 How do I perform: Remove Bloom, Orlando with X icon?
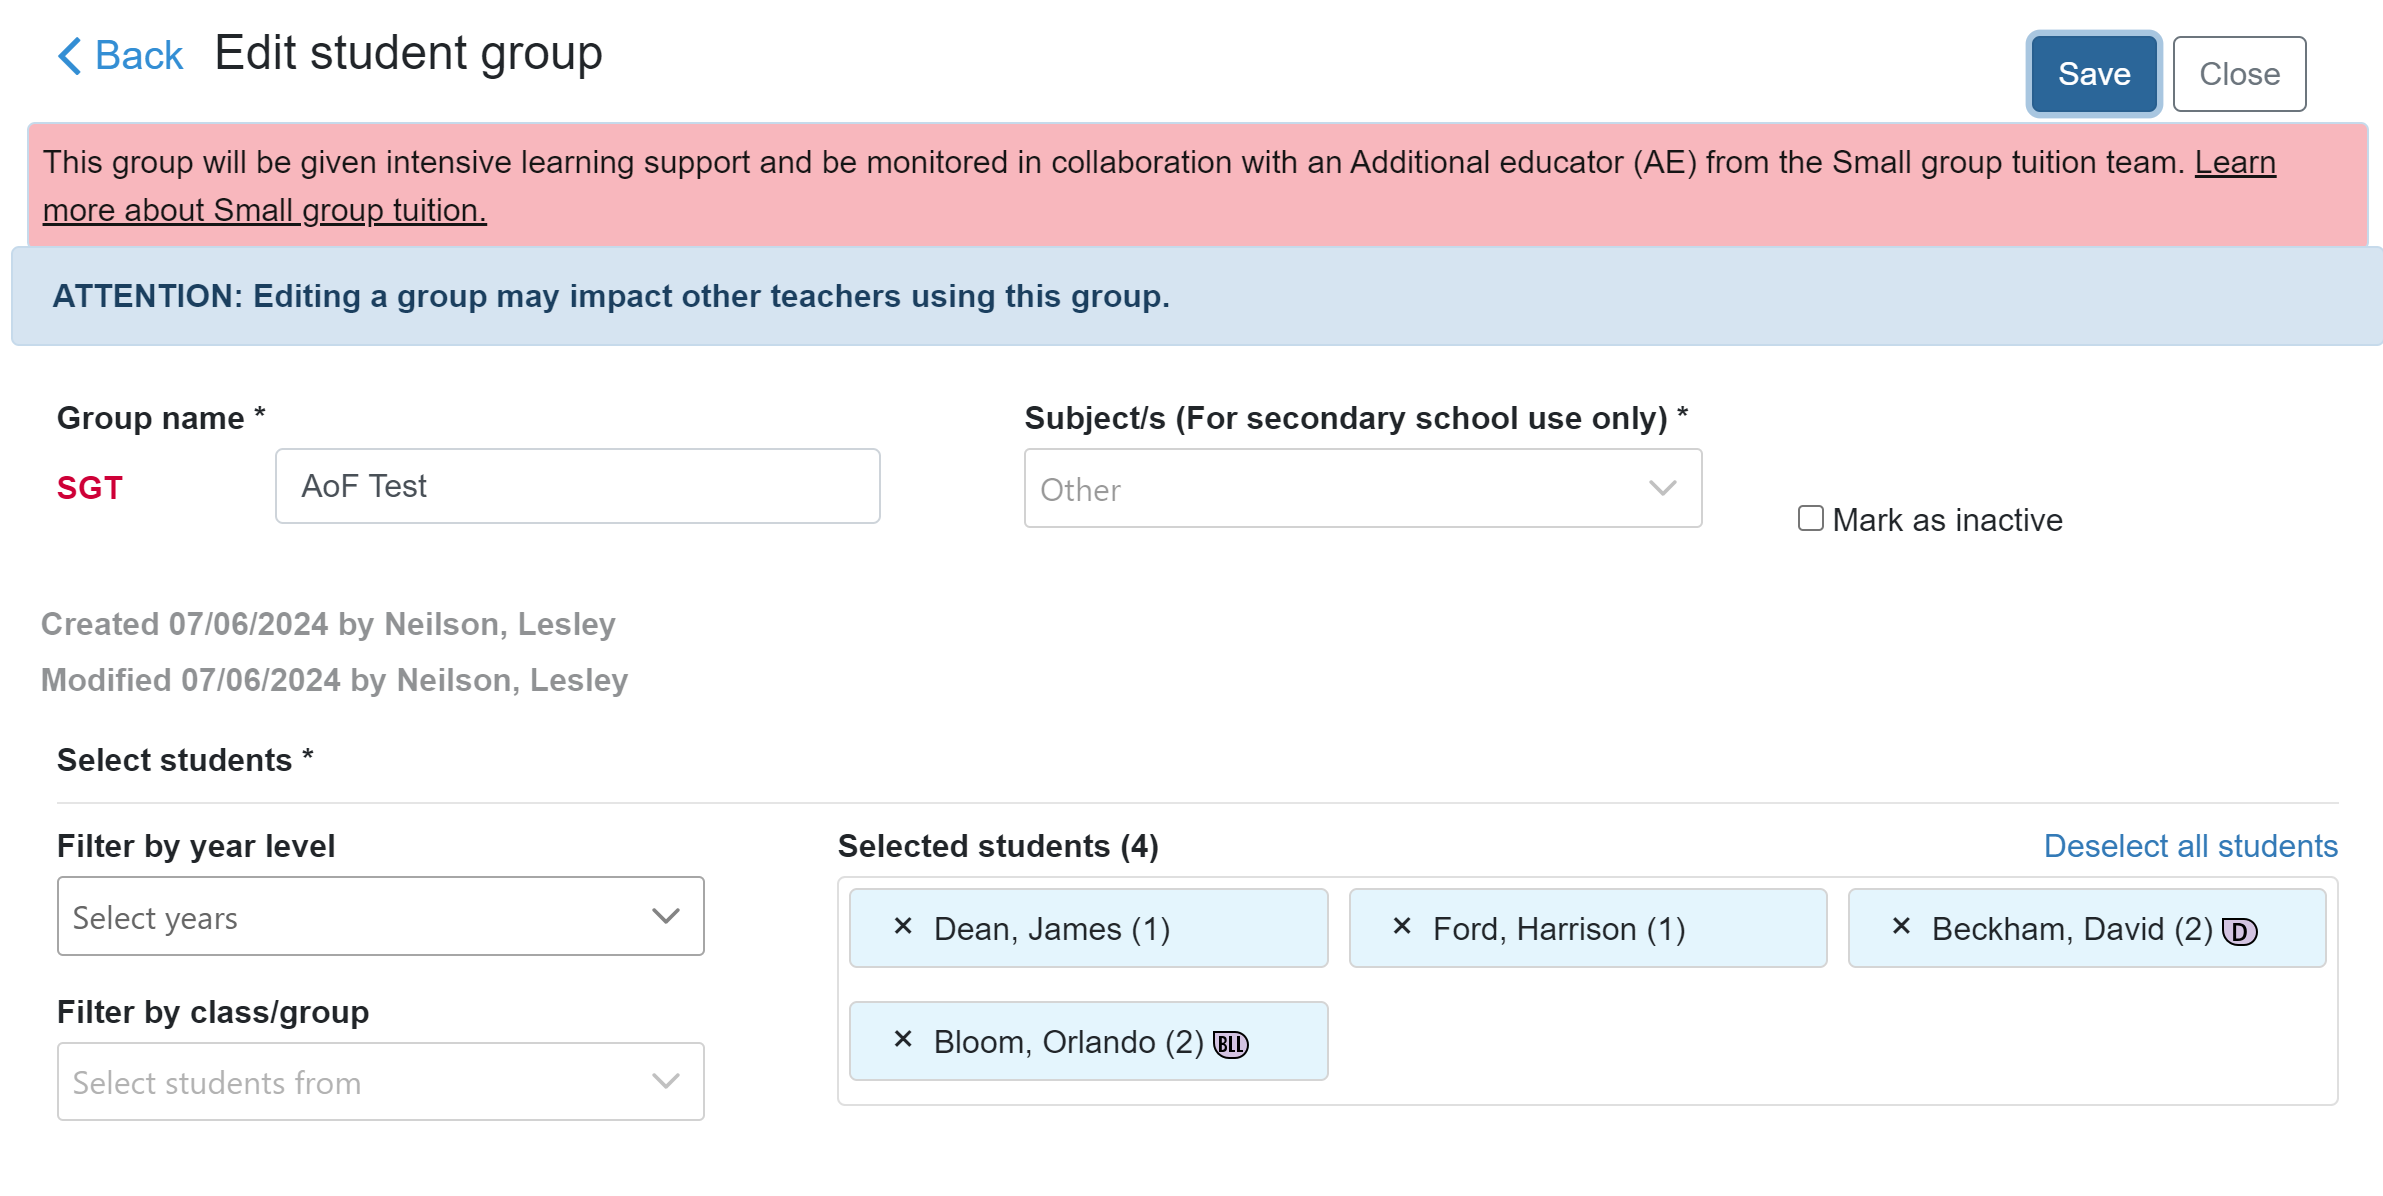click(902, 1040)
